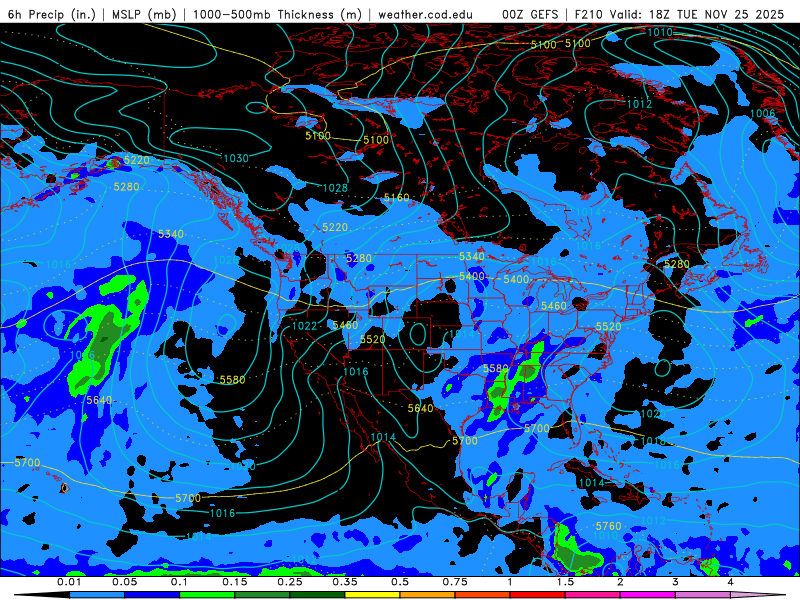Click the legend value '0.75'

[455, 582]
